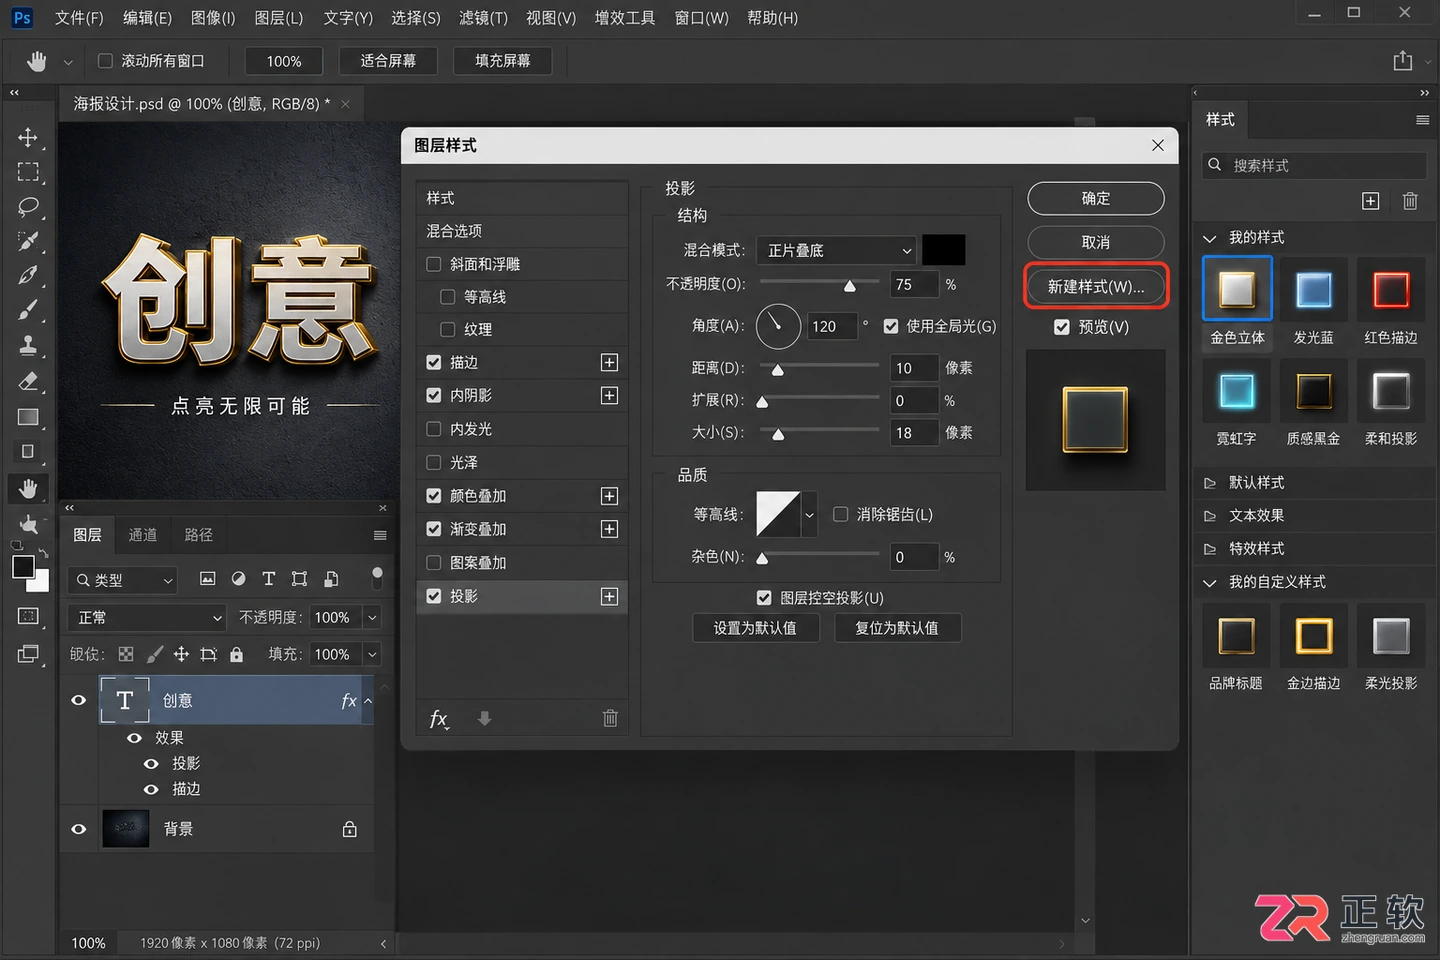Add another Inner Shadow with plus icon
The image size is (1440, 960).
pyautogui.click(x=609, y=395)
